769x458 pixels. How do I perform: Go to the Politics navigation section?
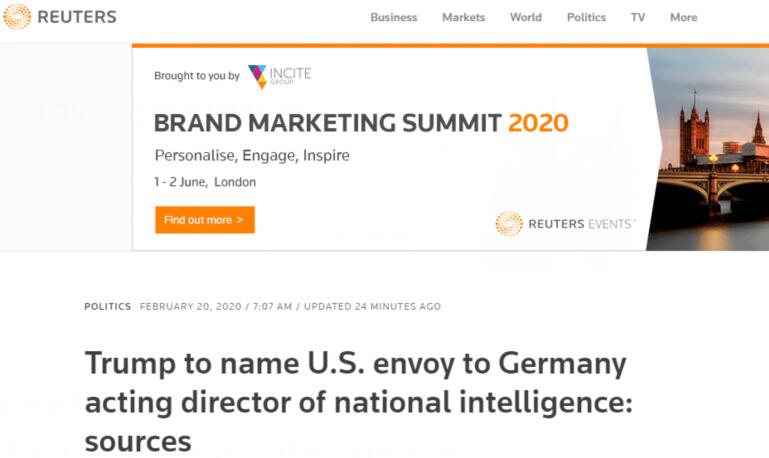tap(586, 17)
